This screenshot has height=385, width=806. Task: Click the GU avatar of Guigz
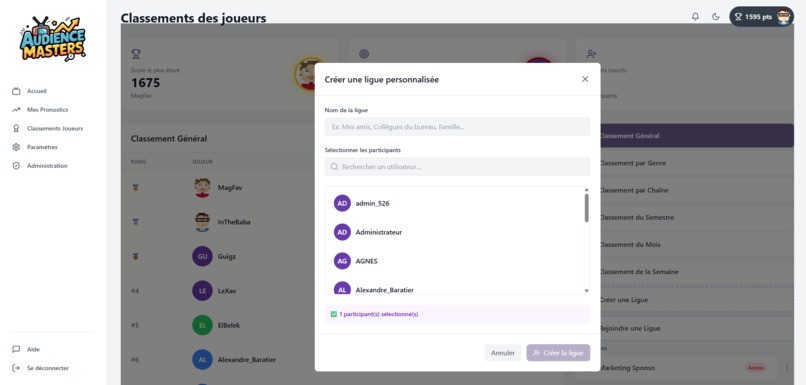[x=203, y=256]
